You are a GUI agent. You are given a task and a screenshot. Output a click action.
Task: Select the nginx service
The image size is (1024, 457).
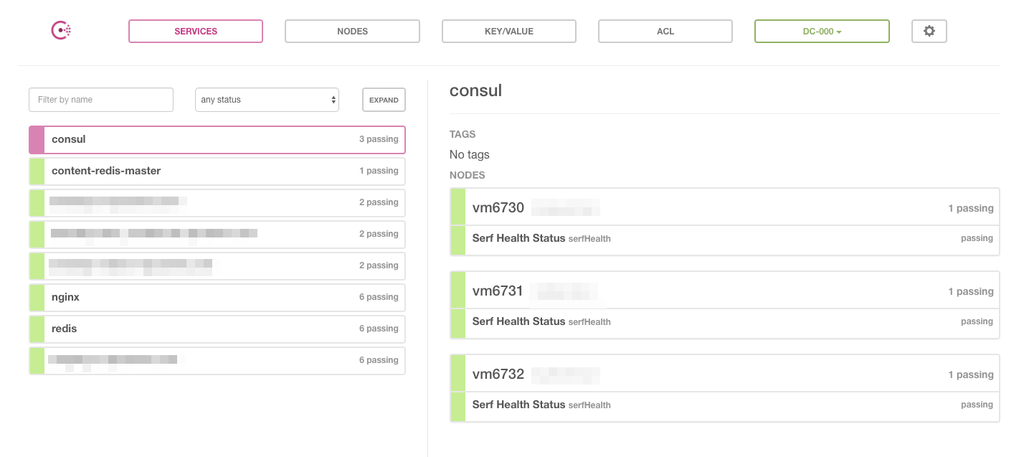[66, 297]
